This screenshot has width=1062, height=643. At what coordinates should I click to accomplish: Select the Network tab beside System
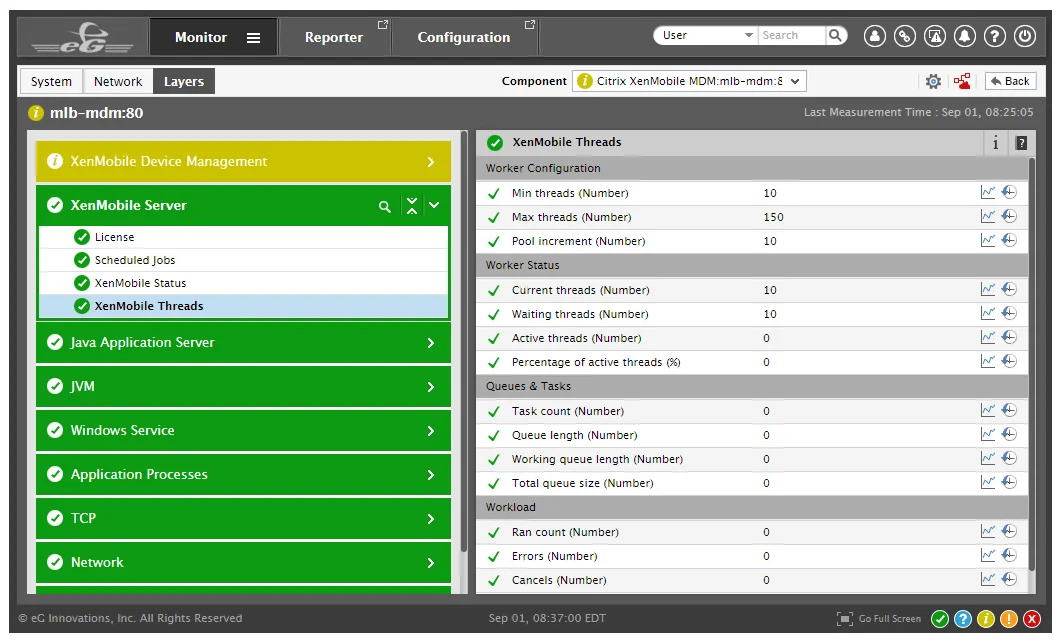pos(118,81)
